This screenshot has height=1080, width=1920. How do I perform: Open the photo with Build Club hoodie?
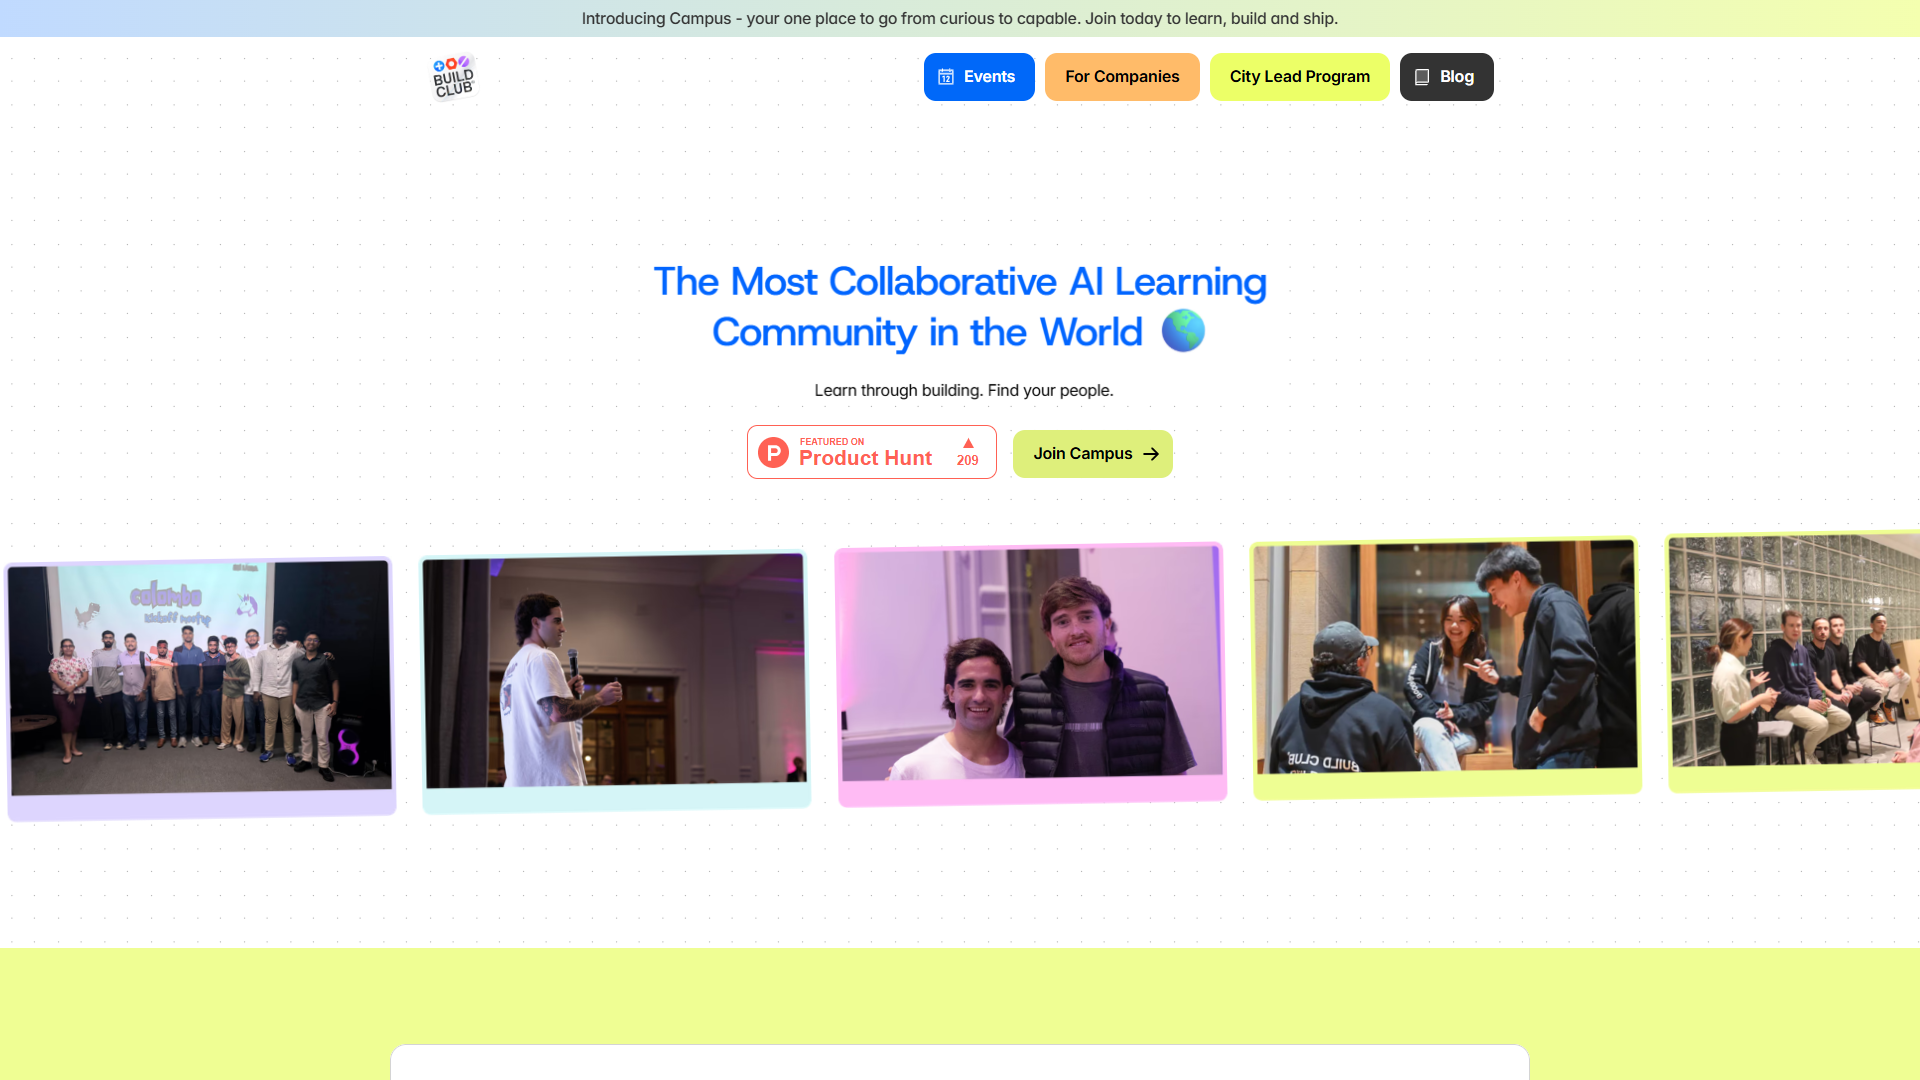[1446, 667]
